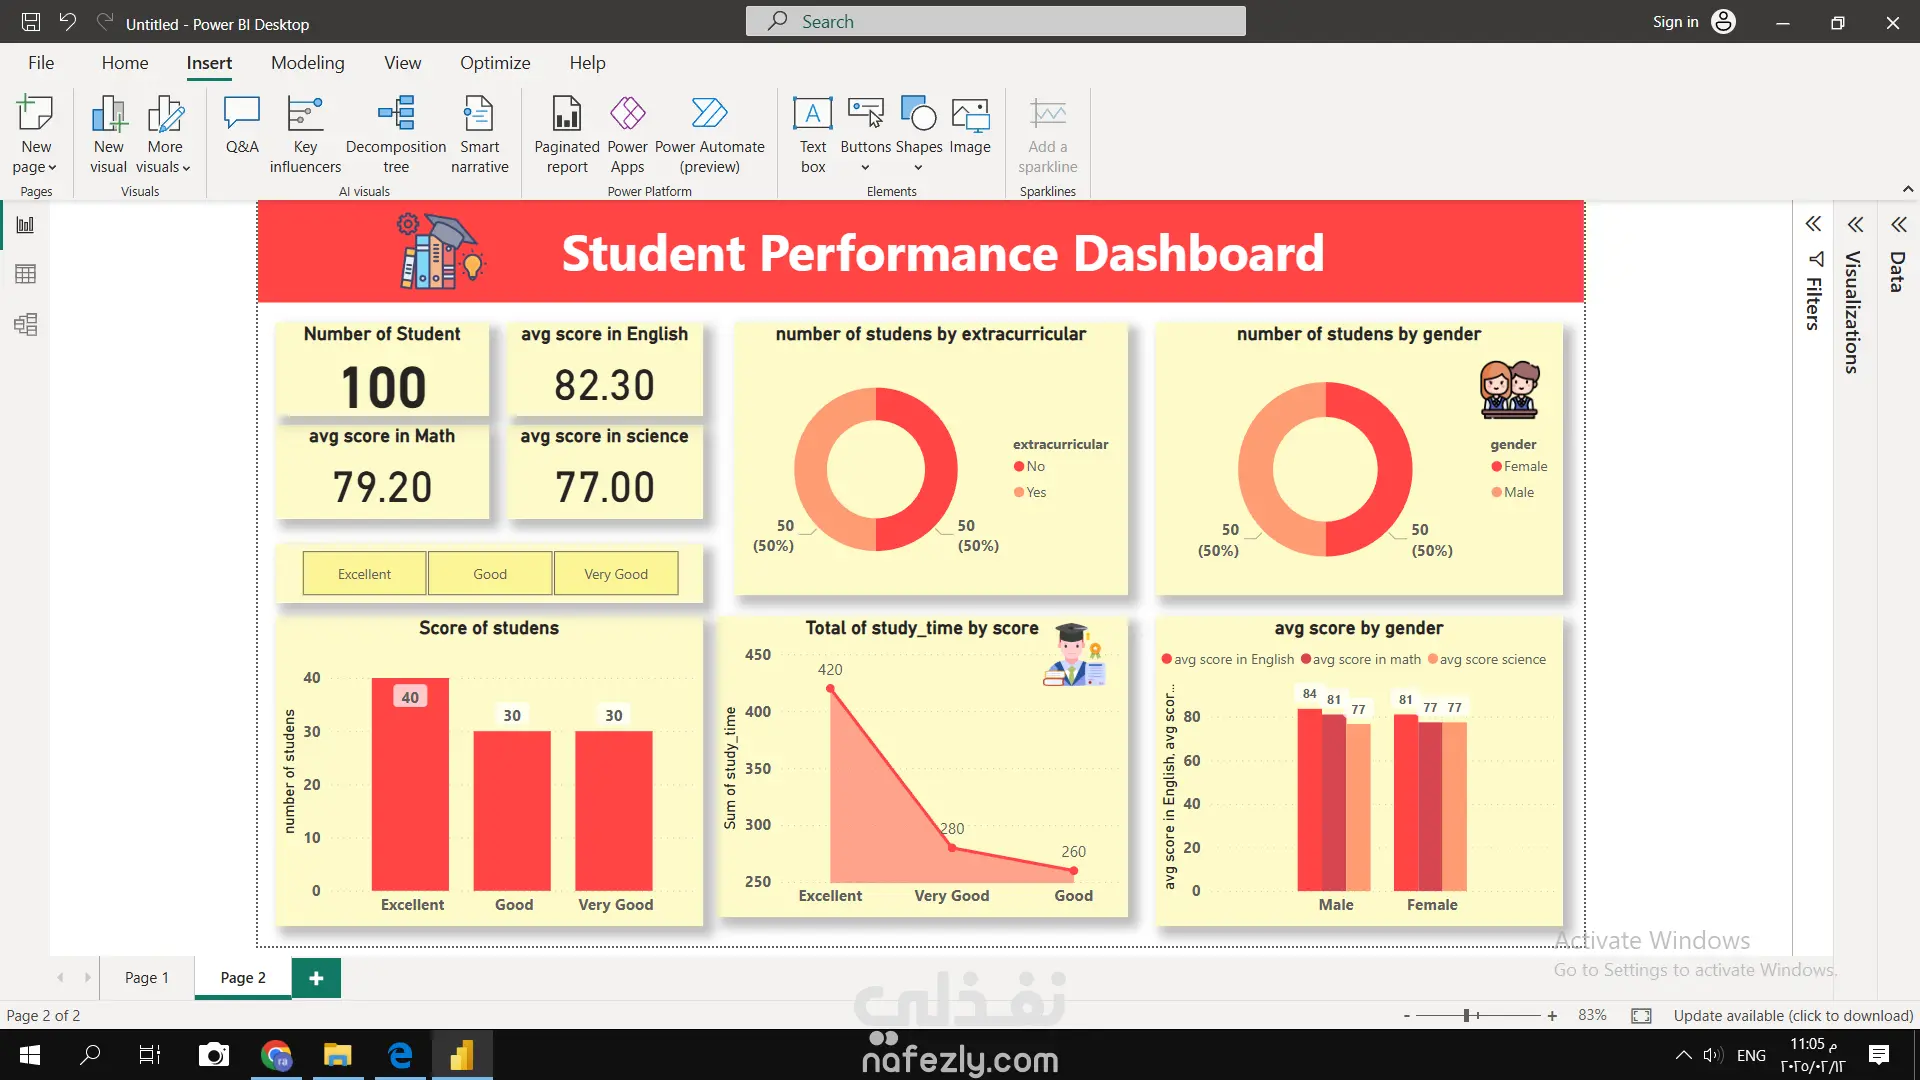Adjust the zoom level slider
This screenshot has width=1920, height=1080.
(1466, 1015)
